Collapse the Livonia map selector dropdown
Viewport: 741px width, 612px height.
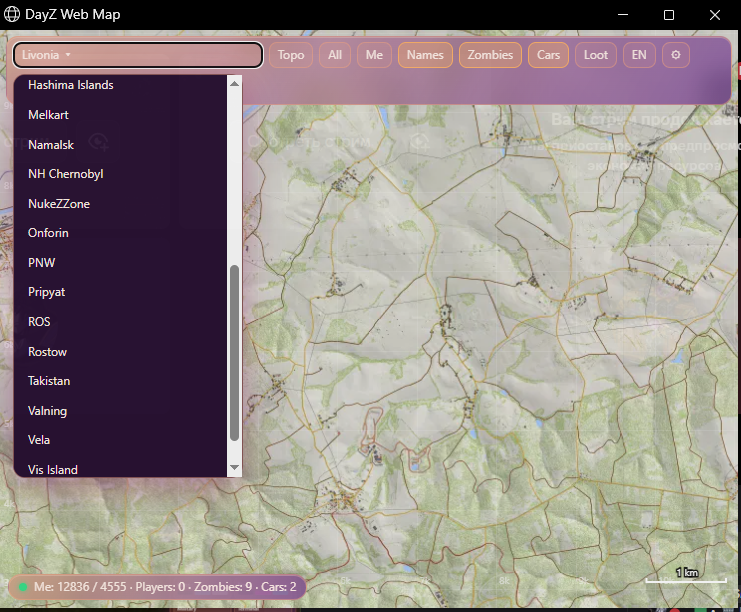click(x=138, y=55)
